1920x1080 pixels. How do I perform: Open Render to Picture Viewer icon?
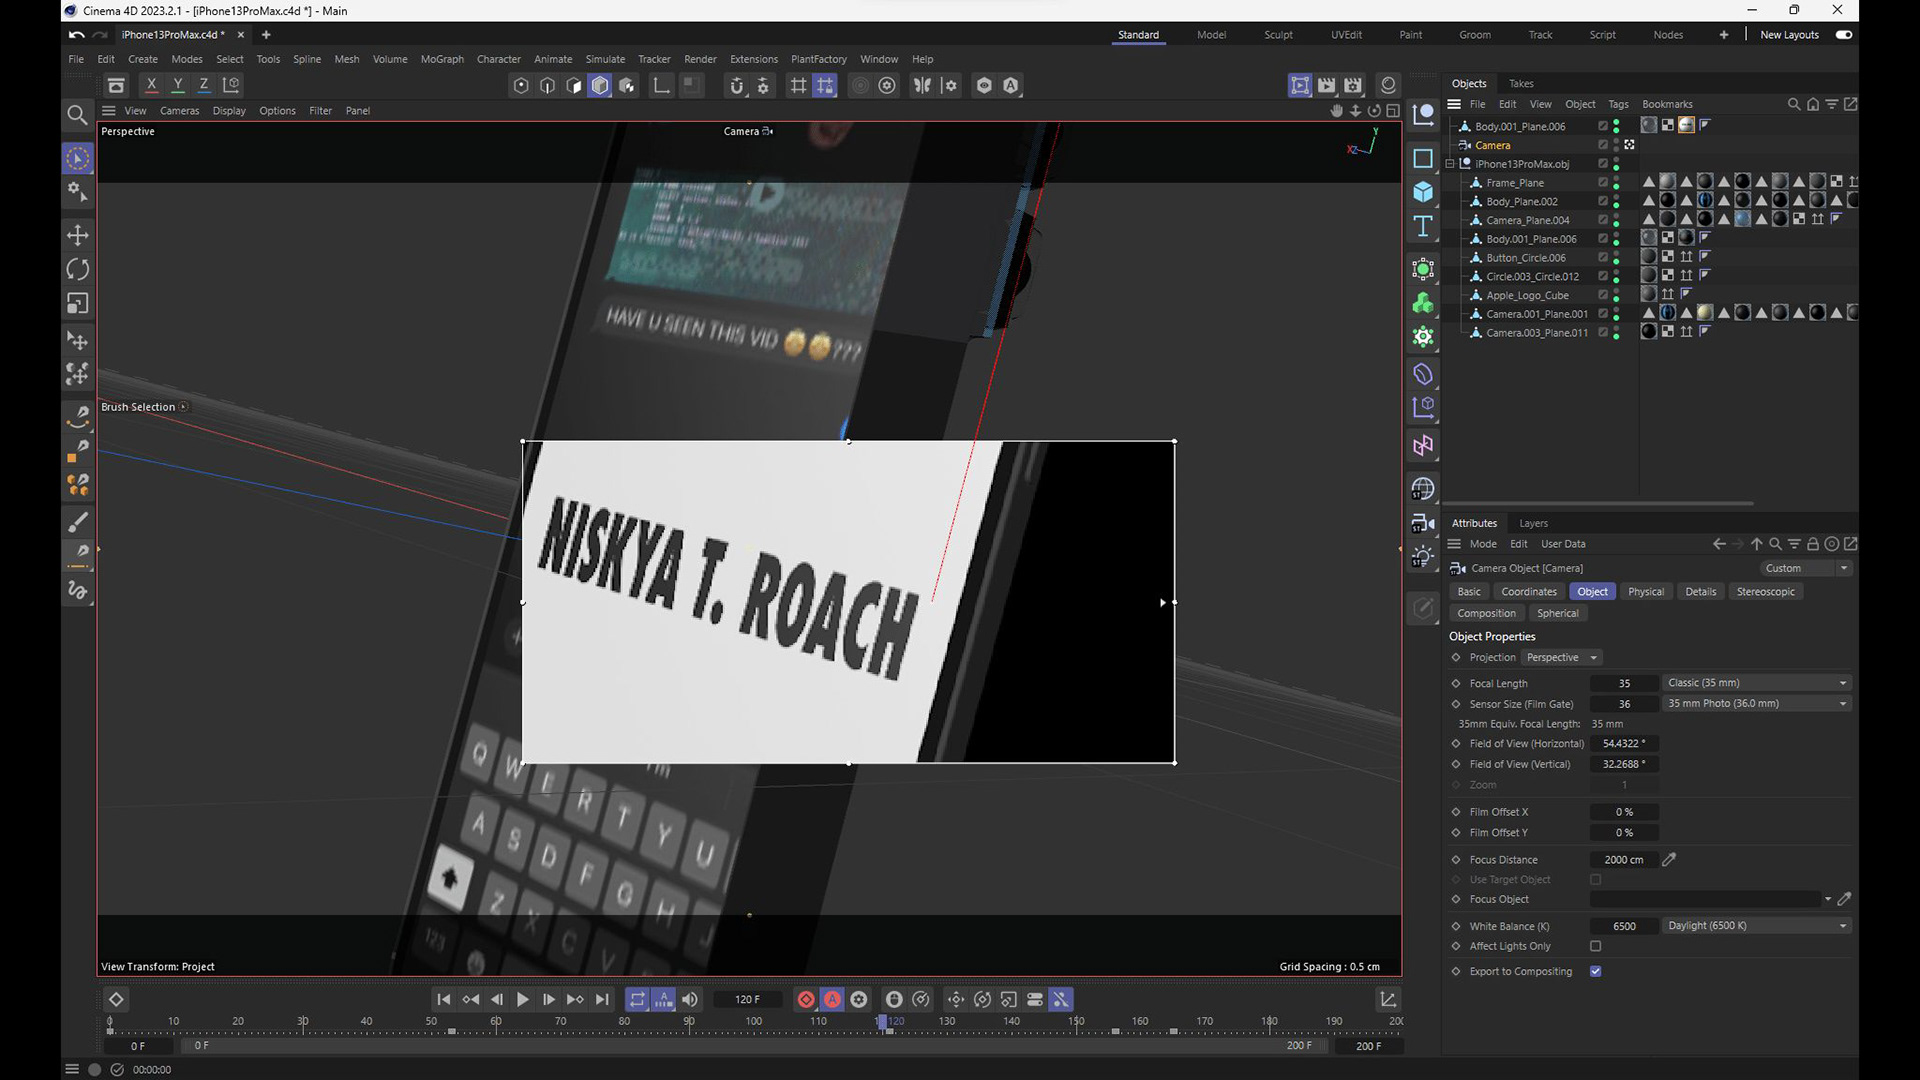(x=1327, y=86)
